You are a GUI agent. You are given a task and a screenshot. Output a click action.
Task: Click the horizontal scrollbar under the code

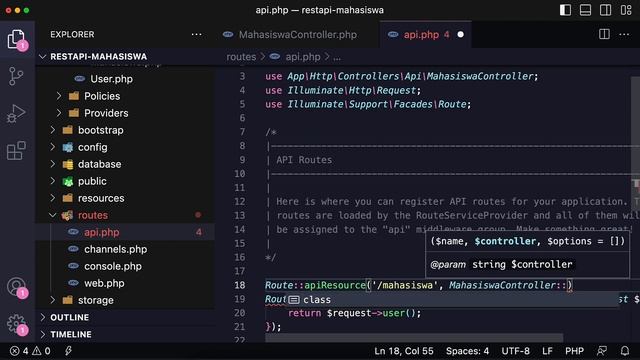(414, 338)
